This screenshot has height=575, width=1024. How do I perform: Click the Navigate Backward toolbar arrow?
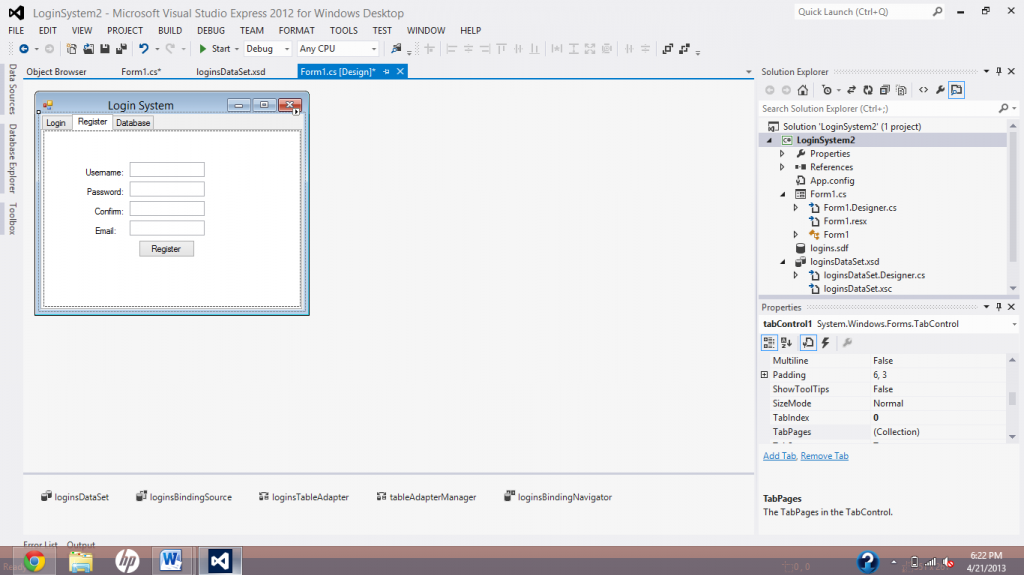coord(24,49)
